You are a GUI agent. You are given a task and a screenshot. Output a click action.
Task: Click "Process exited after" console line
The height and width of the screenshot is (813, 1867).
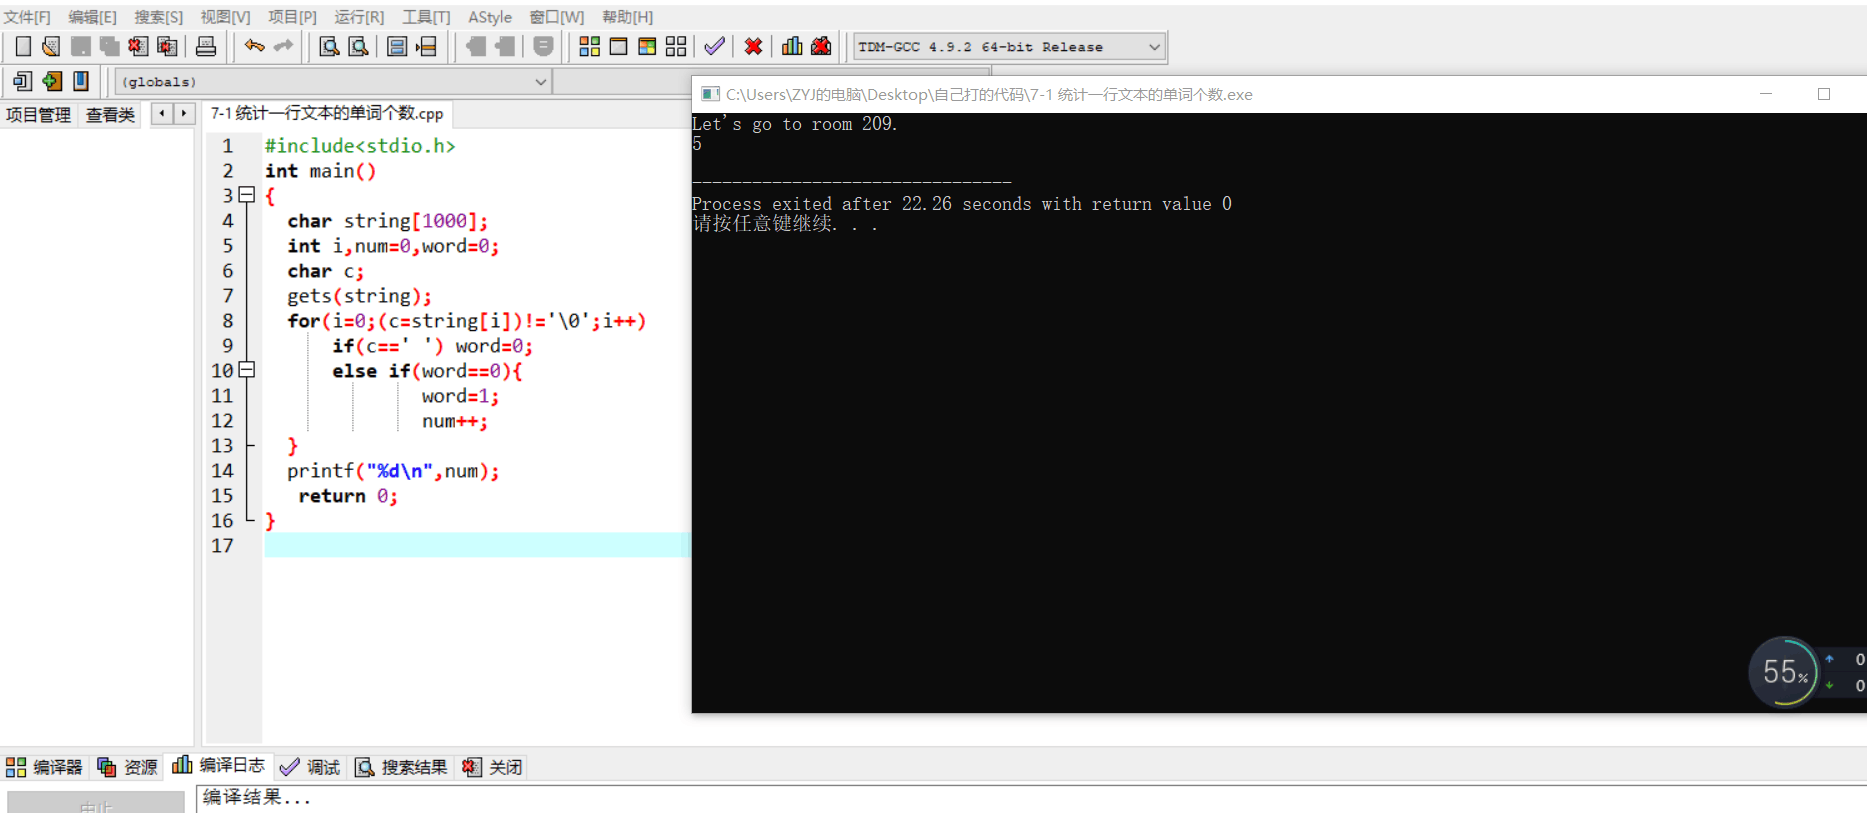961,204
